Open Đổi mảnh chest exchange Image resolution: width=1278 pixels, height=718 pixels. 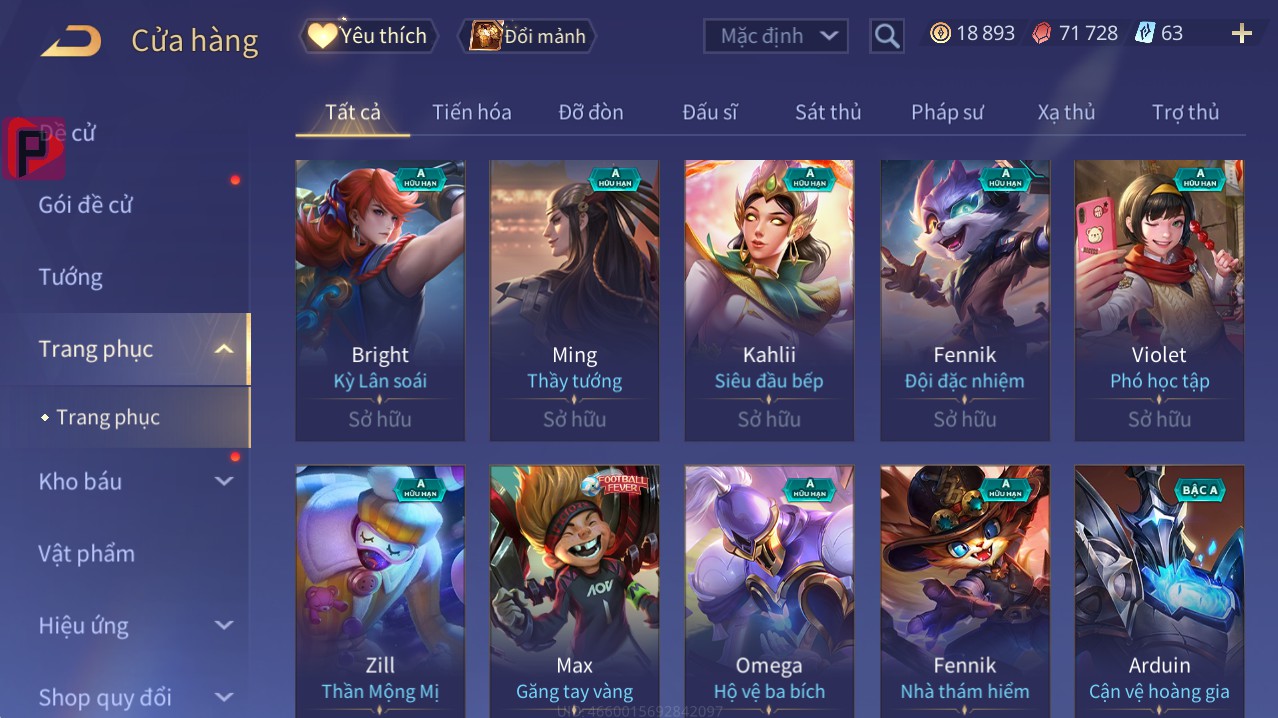point(527,36)
